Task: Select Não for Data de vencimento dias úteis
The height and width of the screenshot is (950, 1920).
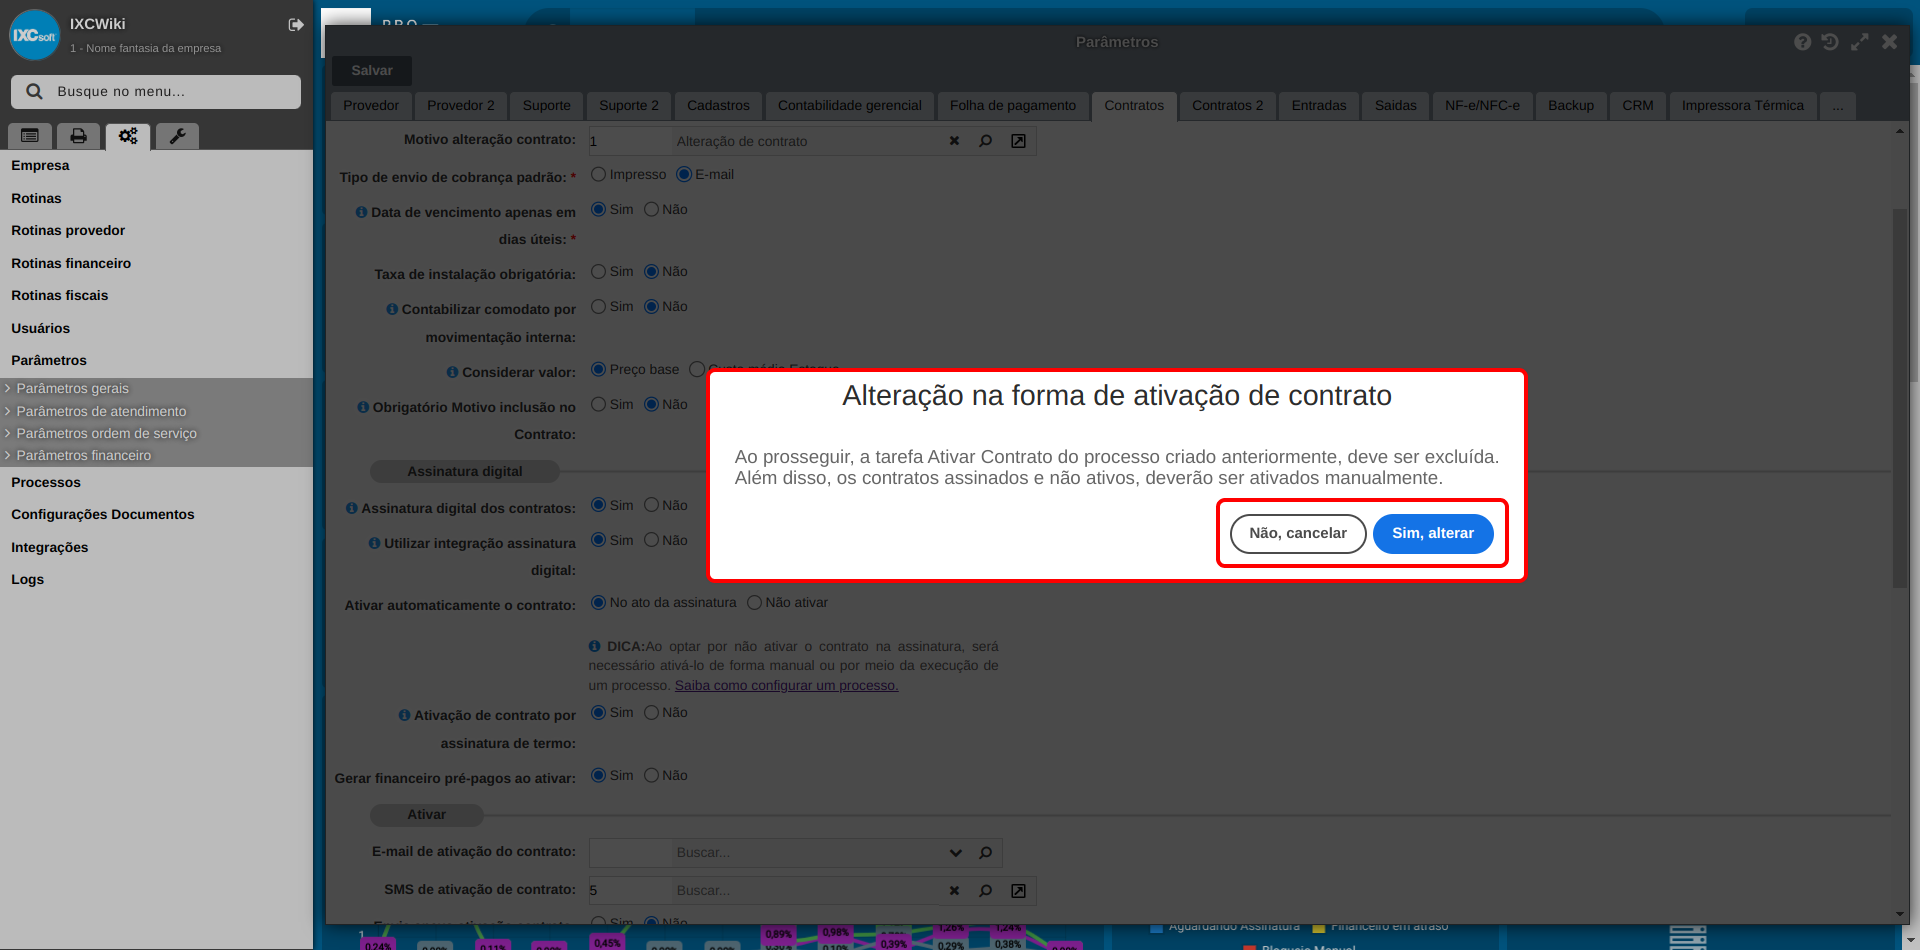Action: (651, 209)
